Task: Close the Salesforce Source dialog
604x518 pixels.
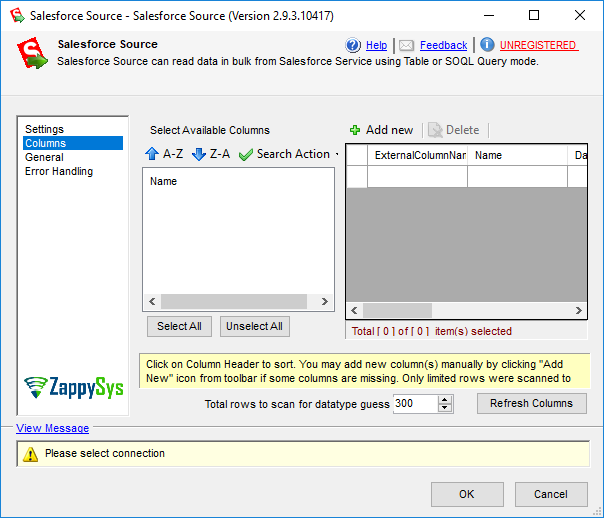Action: click(x=580, y=15)
